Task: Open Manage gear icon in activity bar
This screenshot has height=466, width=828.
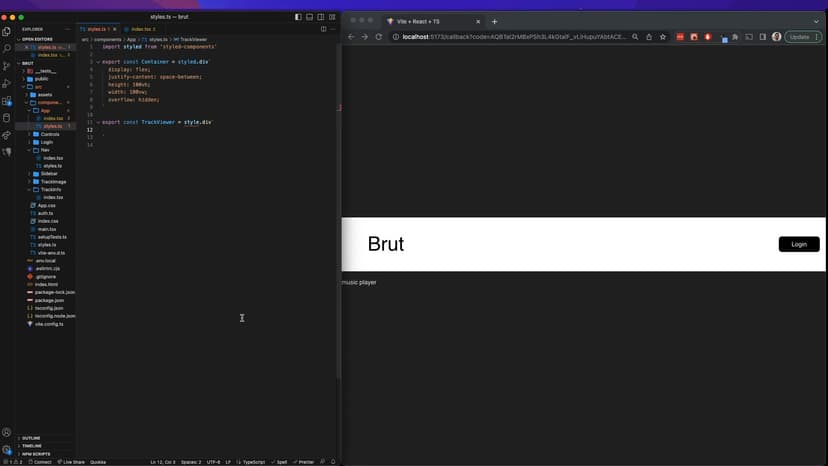Action: 7,449
